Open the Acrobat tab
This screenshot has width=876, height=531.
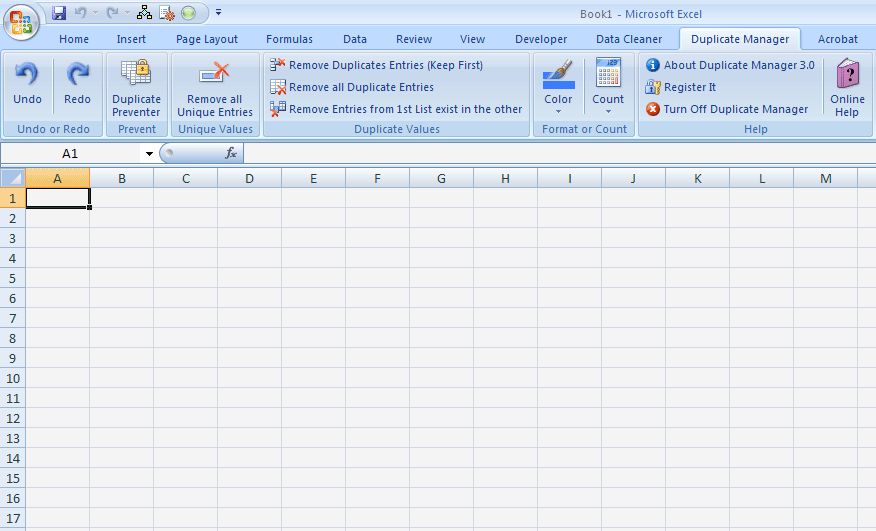pyautogui.click(x=837, y=39)
